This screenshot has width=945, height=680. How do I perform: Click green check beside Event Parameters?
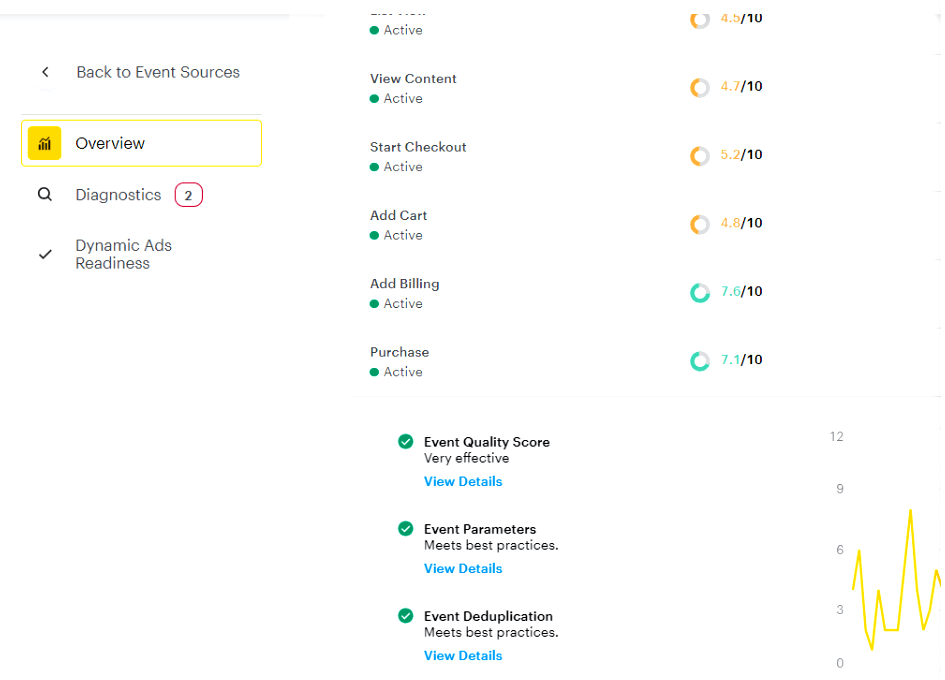coord(406,529)
